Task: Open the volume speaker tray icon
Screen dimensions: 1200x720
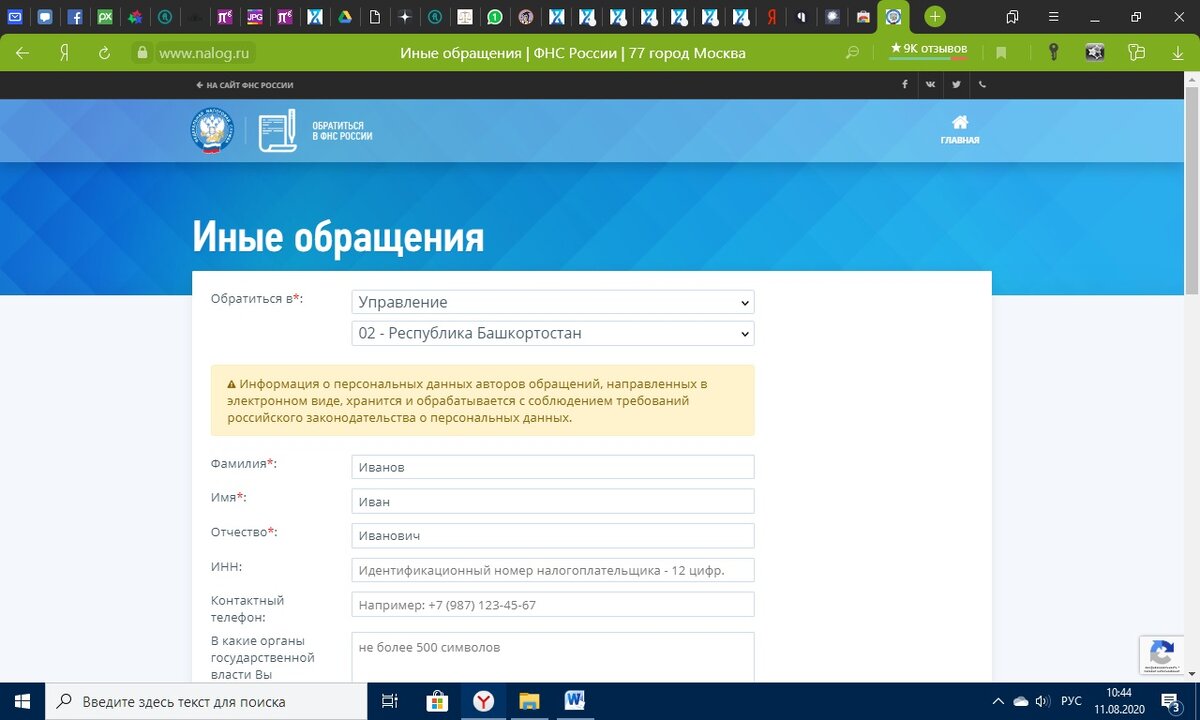Action: 1042,701
